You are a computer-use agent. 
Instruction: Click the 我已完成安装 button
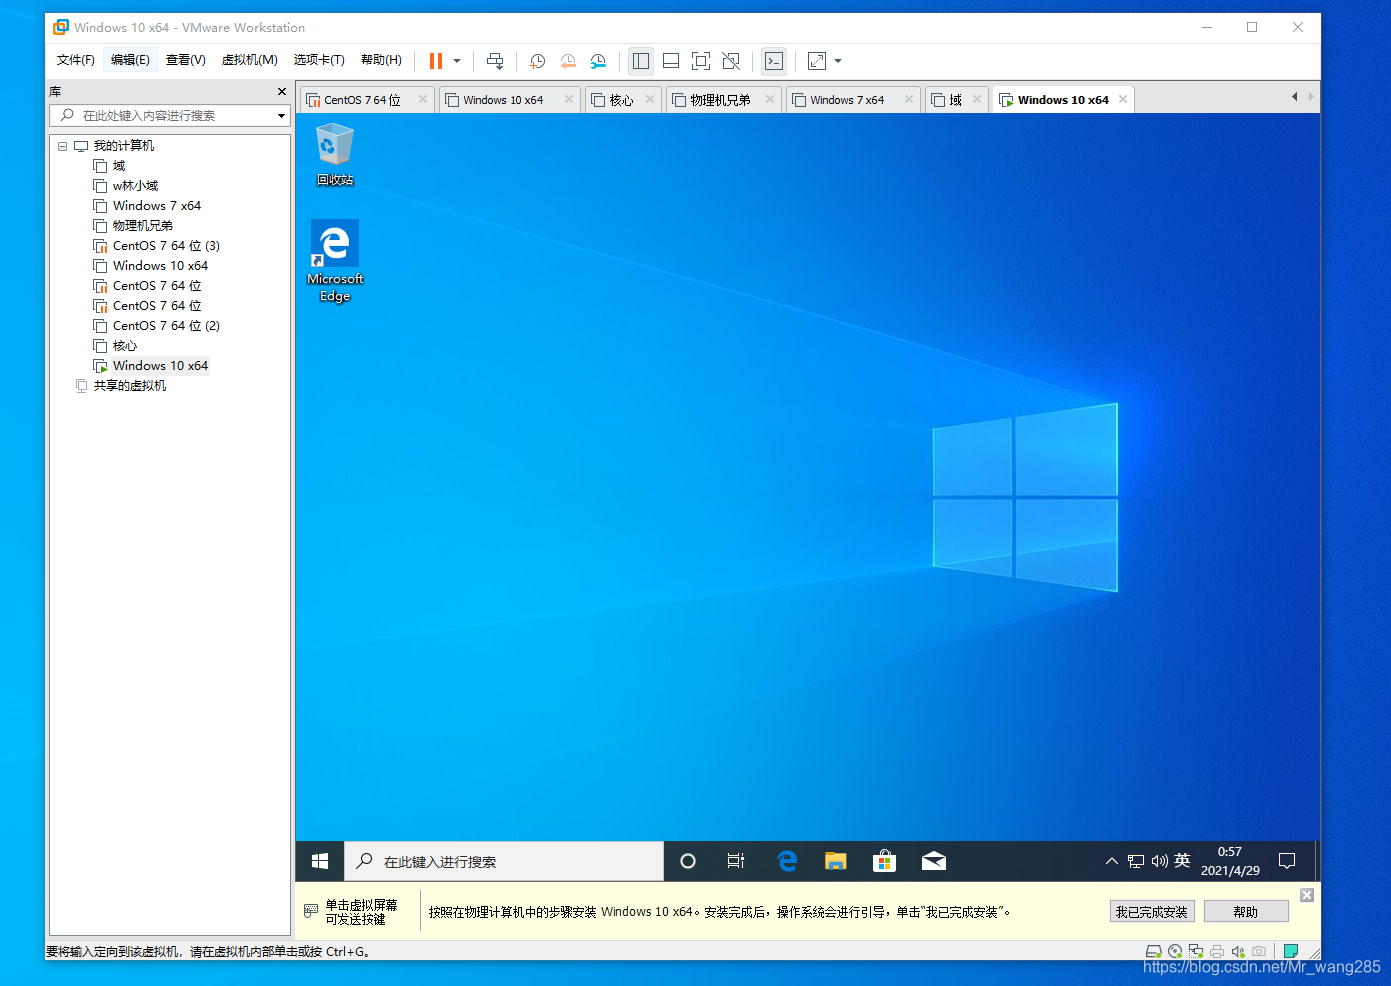click(x=1152, y=912)
